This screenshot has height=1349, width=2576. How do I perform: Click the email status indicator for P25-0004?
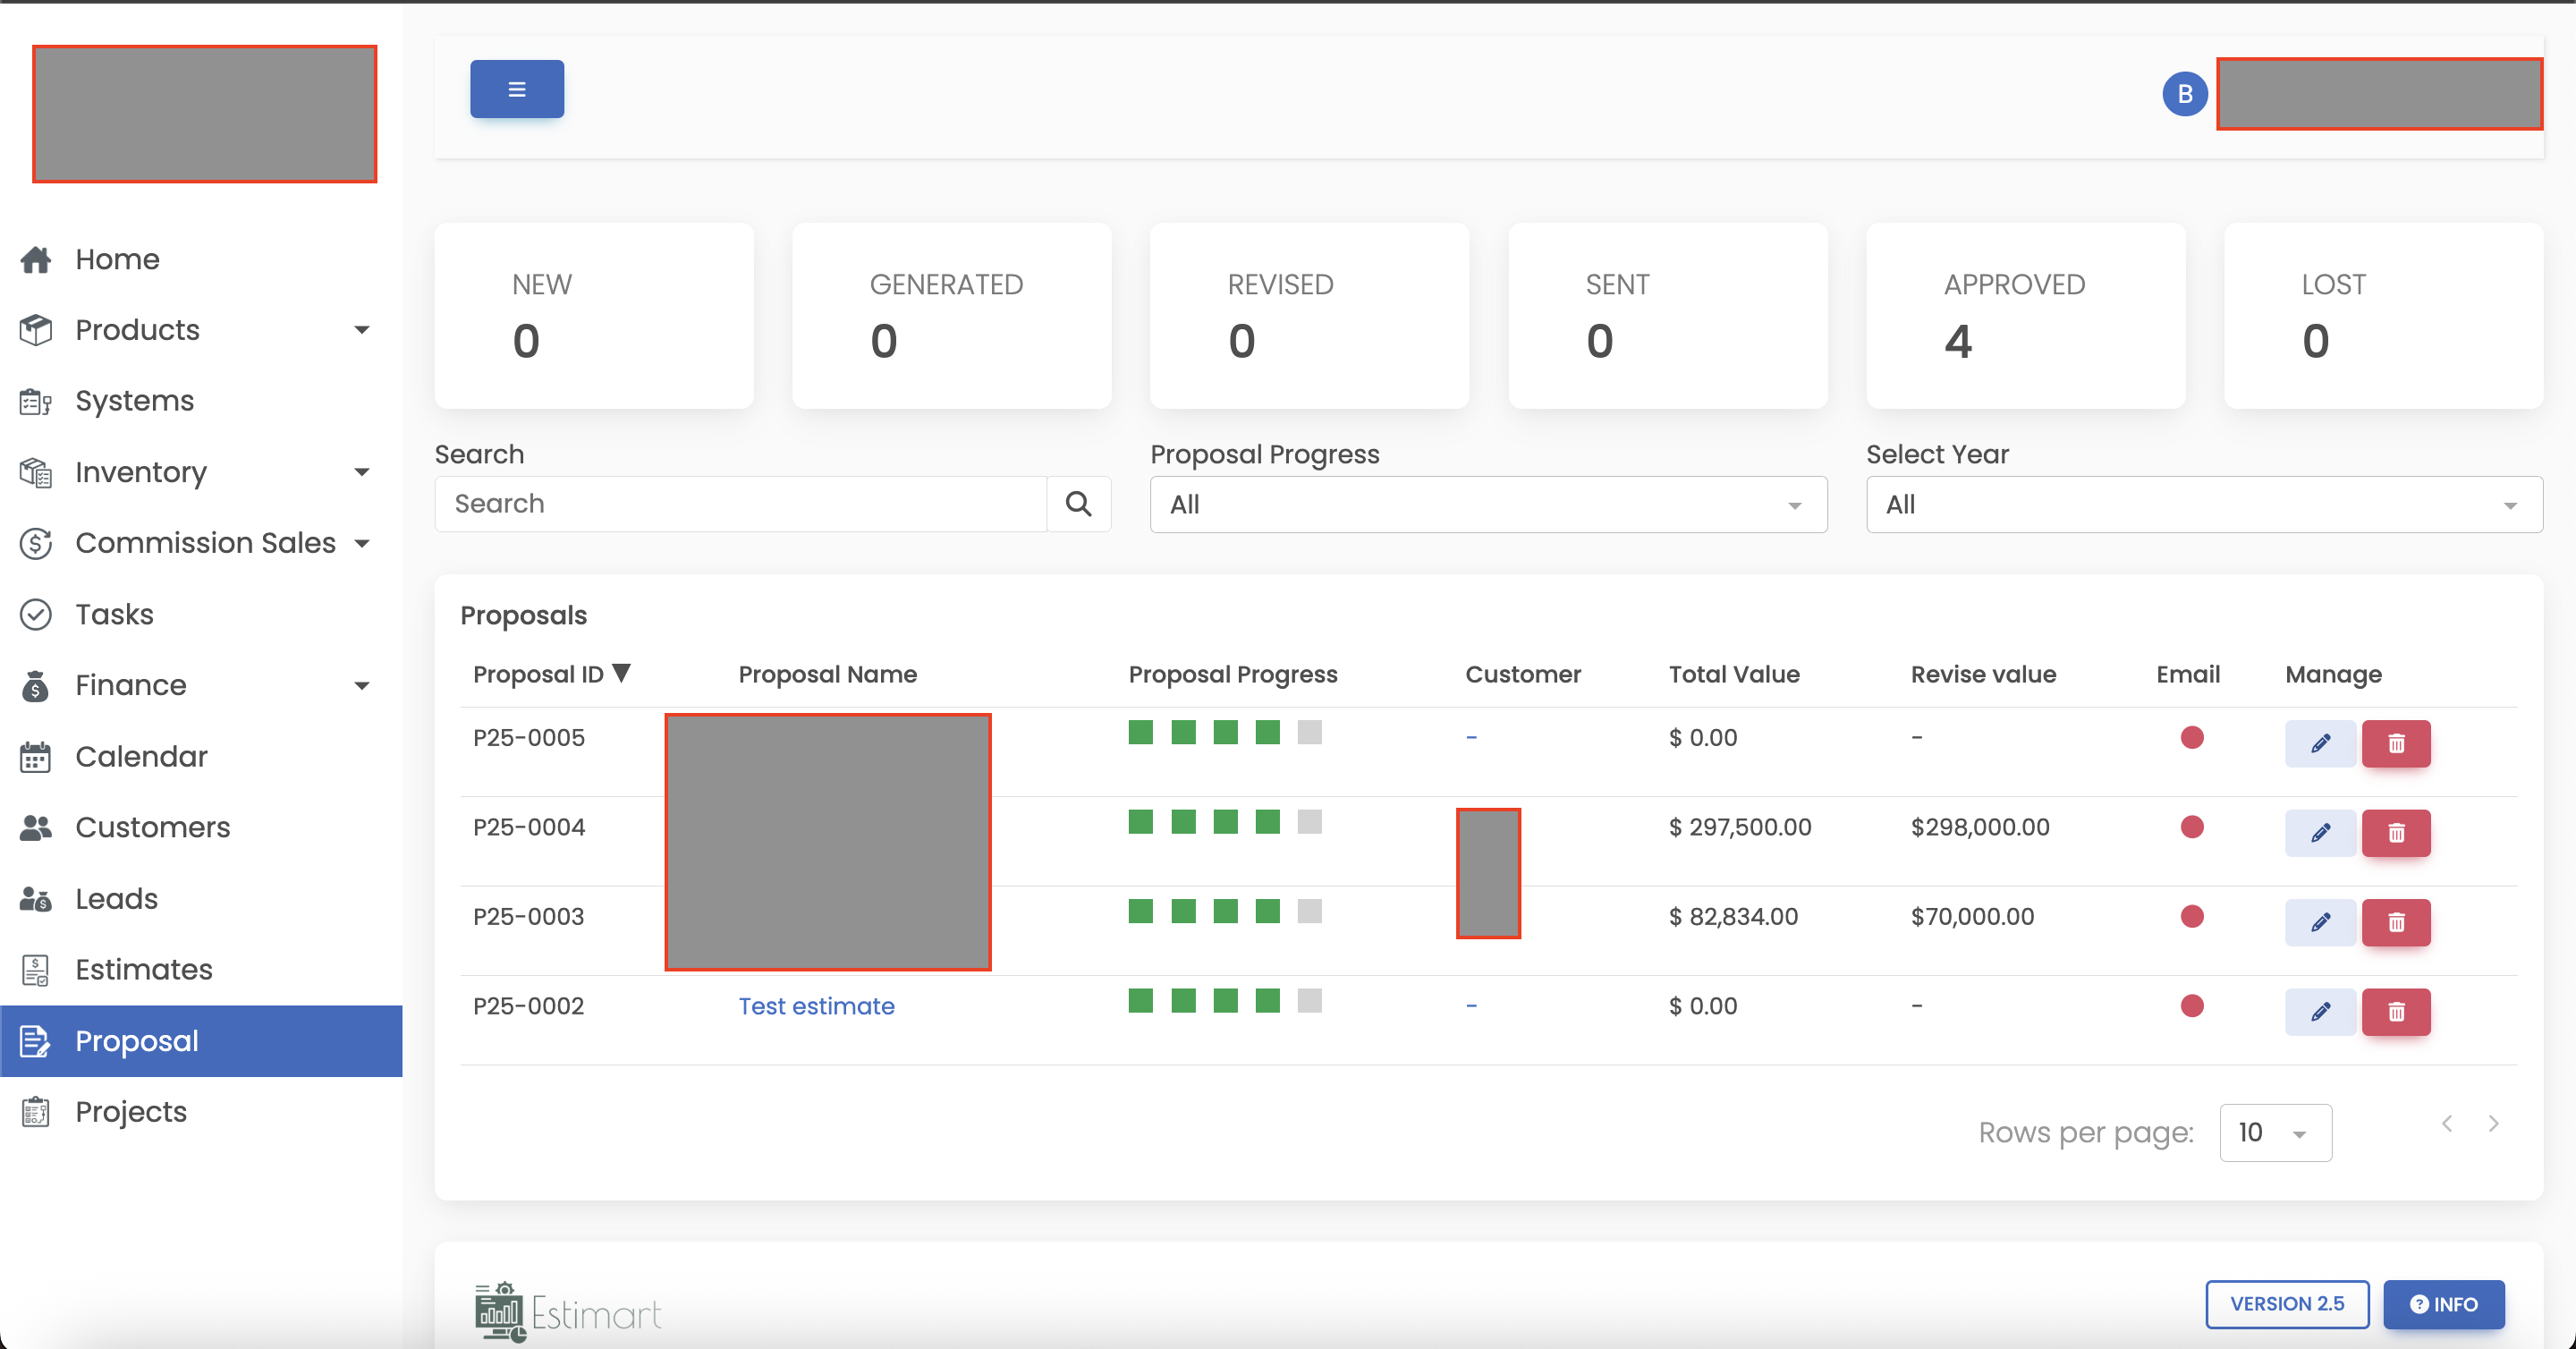(2192, 827)
